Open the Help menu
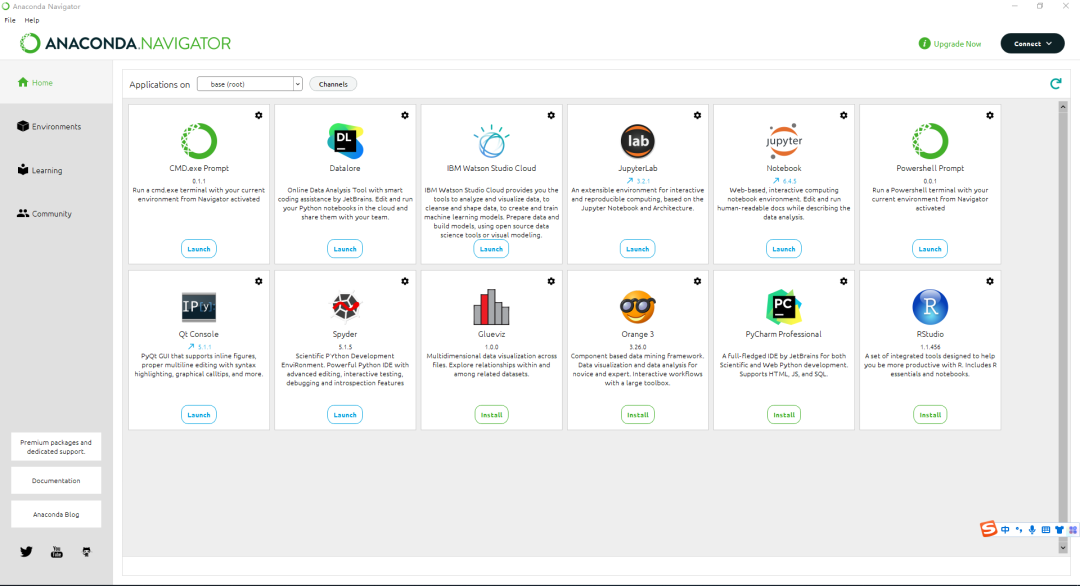 (x=32, y=20)
